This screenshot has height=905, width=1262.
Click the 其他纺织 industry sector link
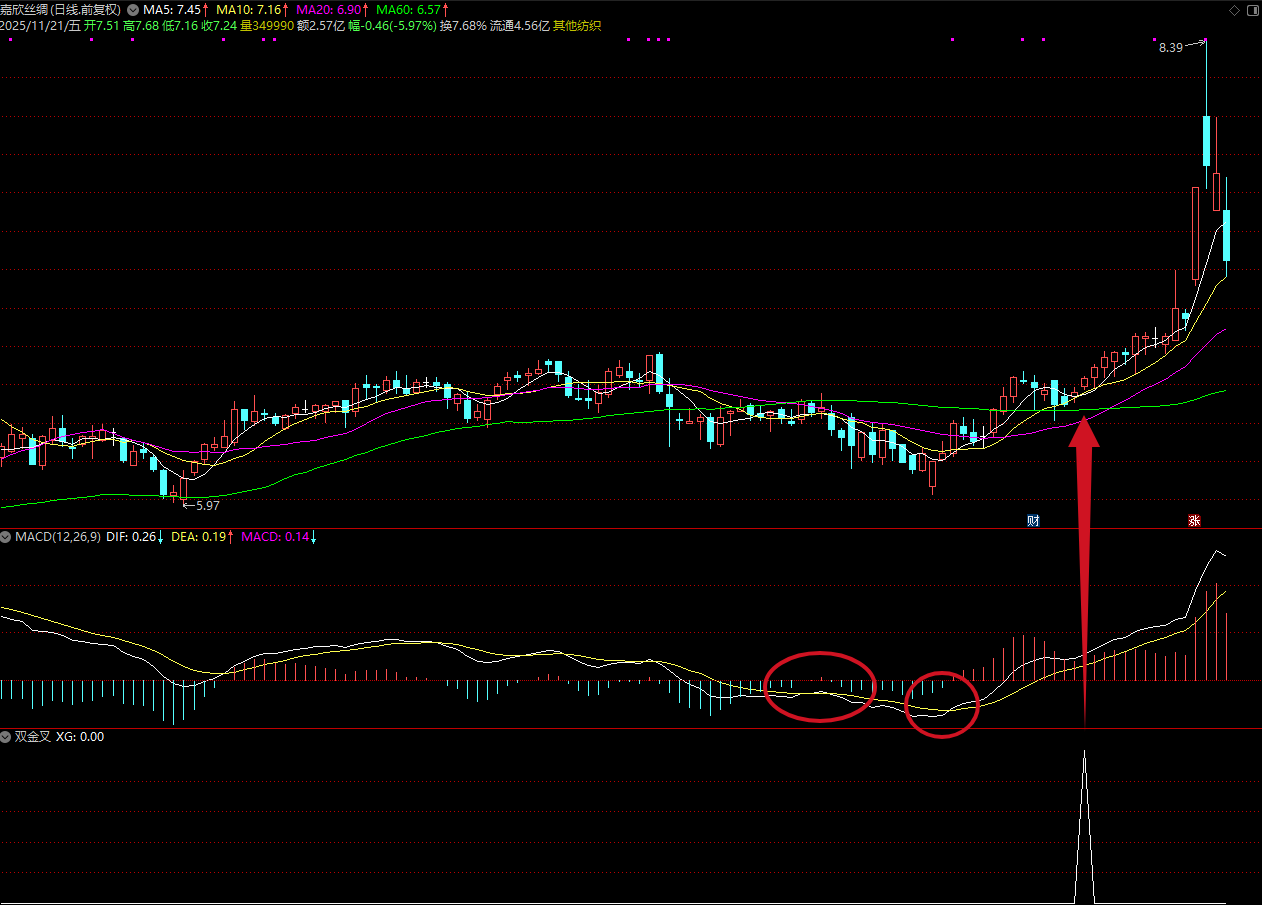(x=579, y=25)
